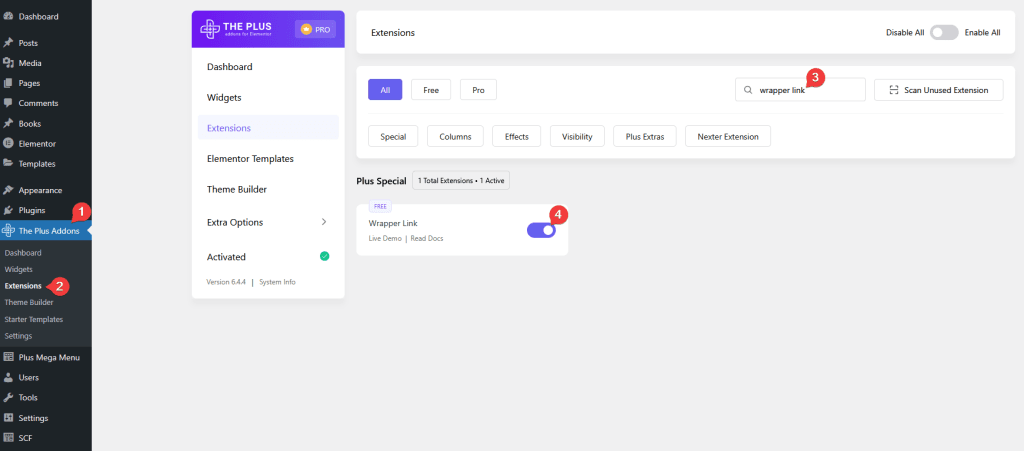1024x451 pixels.
Task: Click the SCF icon in sidebar
Action: [x=8, y=438]
